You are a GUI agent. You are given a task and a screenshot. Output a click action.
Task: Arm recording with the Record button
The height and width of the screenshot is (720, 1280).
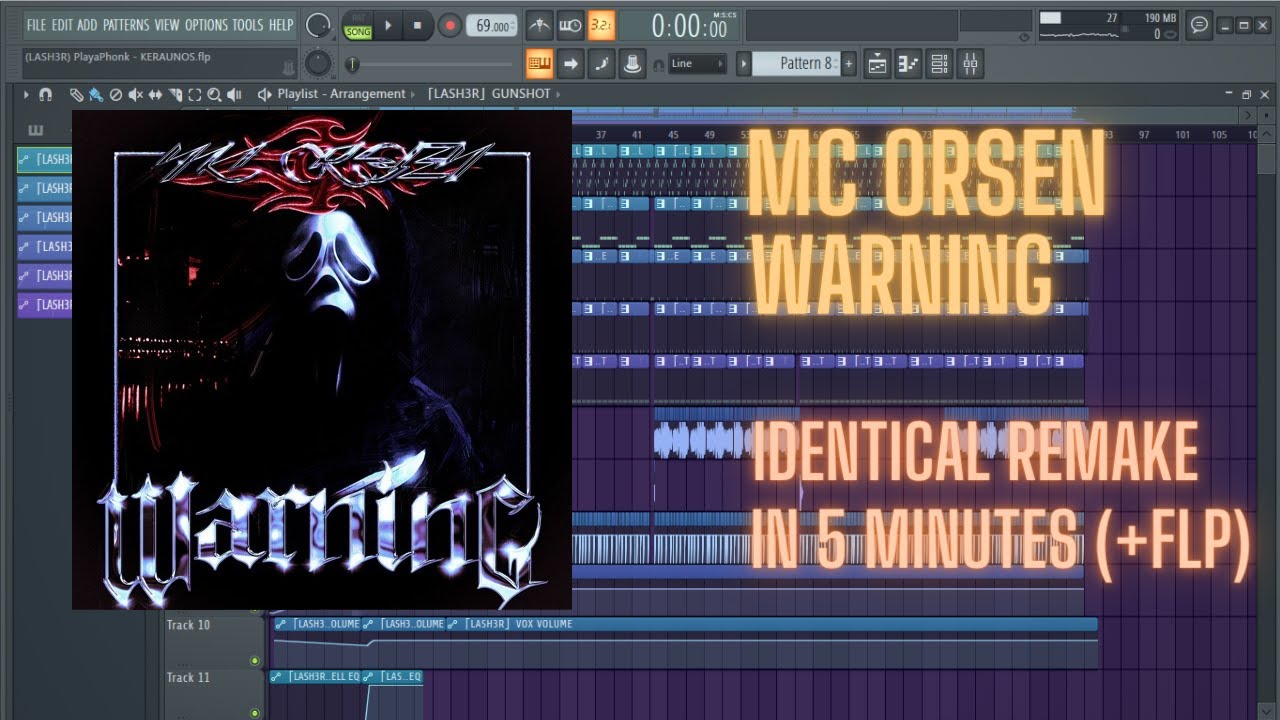449,26
